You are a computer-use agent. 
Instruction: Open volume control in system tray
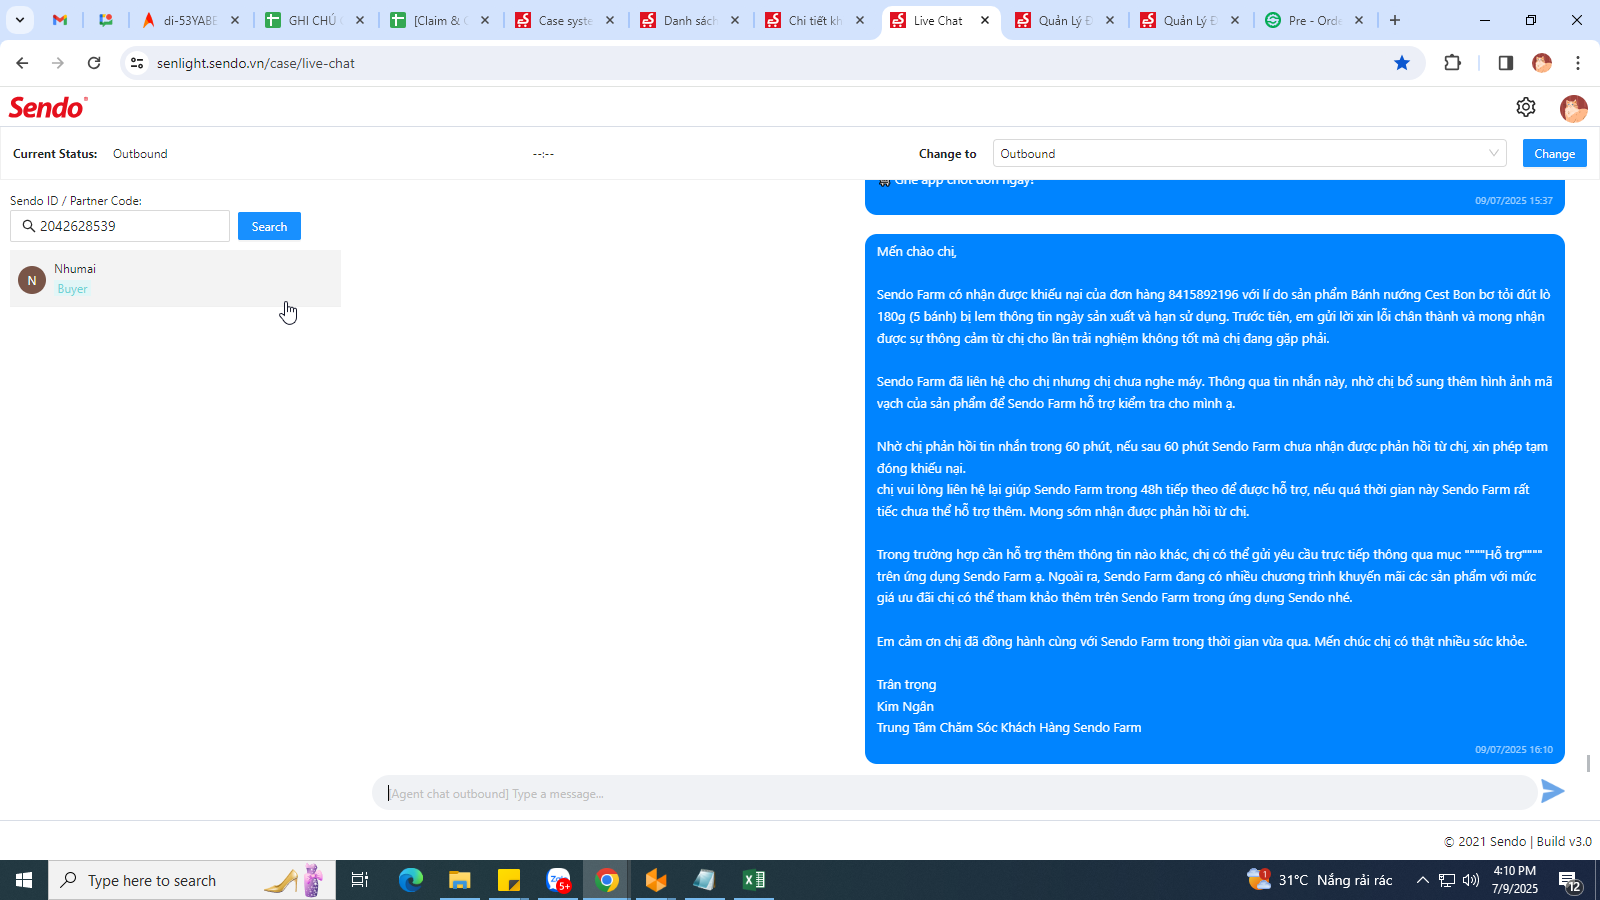(1471, 880)
